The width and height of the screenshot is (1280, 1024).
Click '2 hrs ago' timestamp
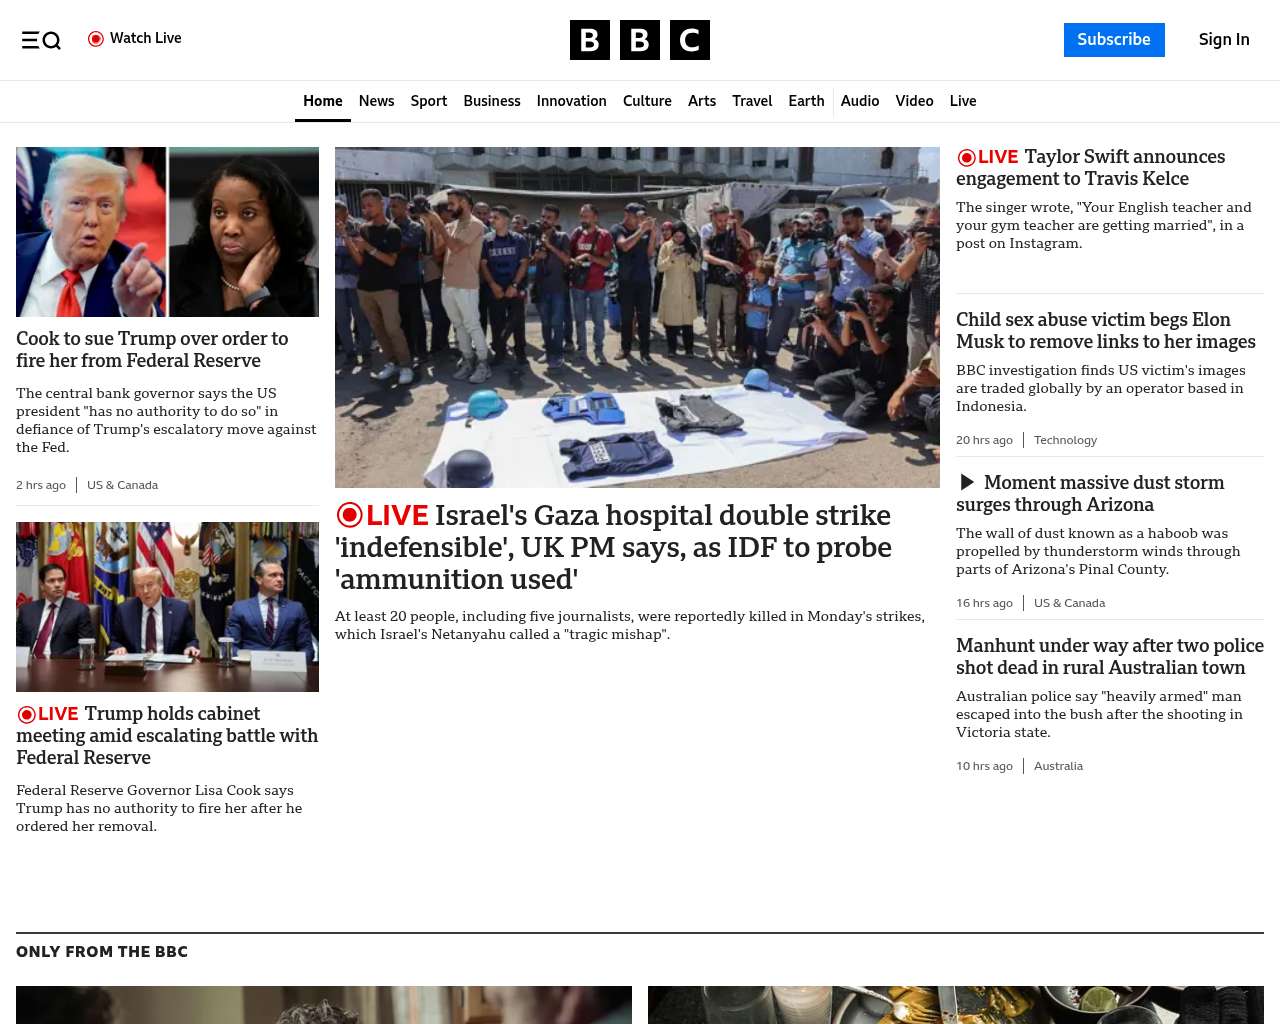point(41,485)
